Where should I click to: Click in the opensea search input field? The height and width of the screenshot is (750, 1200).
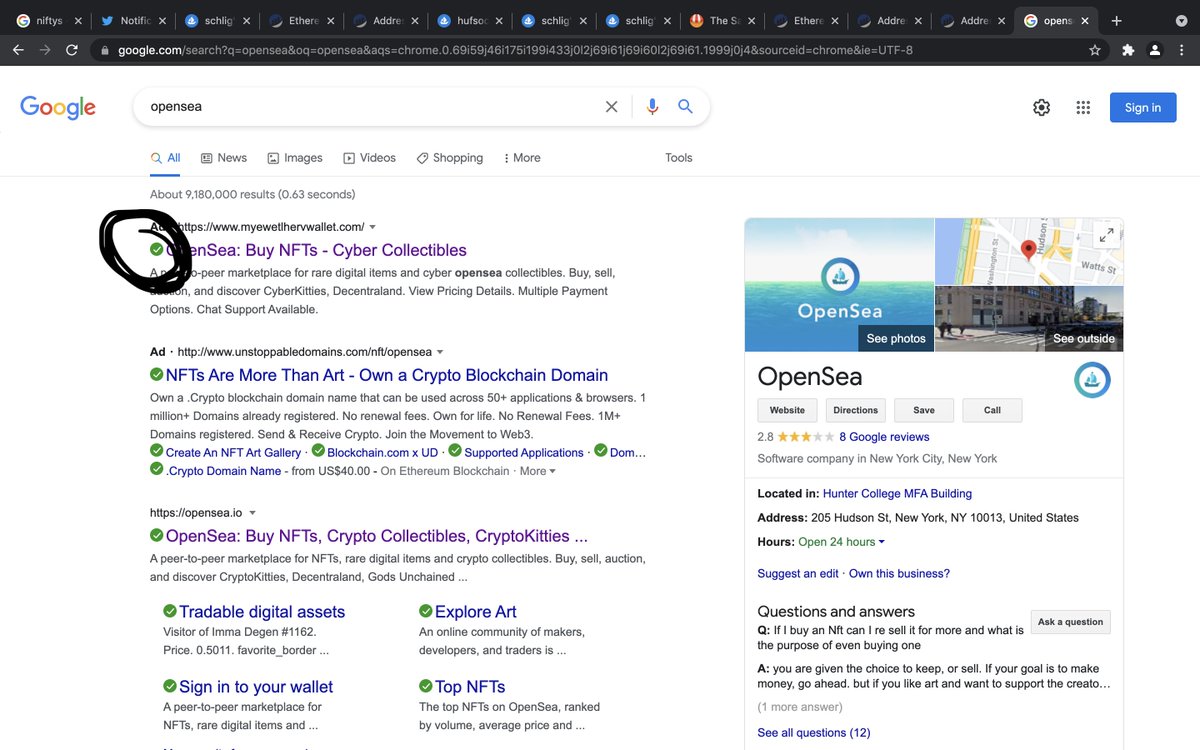(370, 107)
